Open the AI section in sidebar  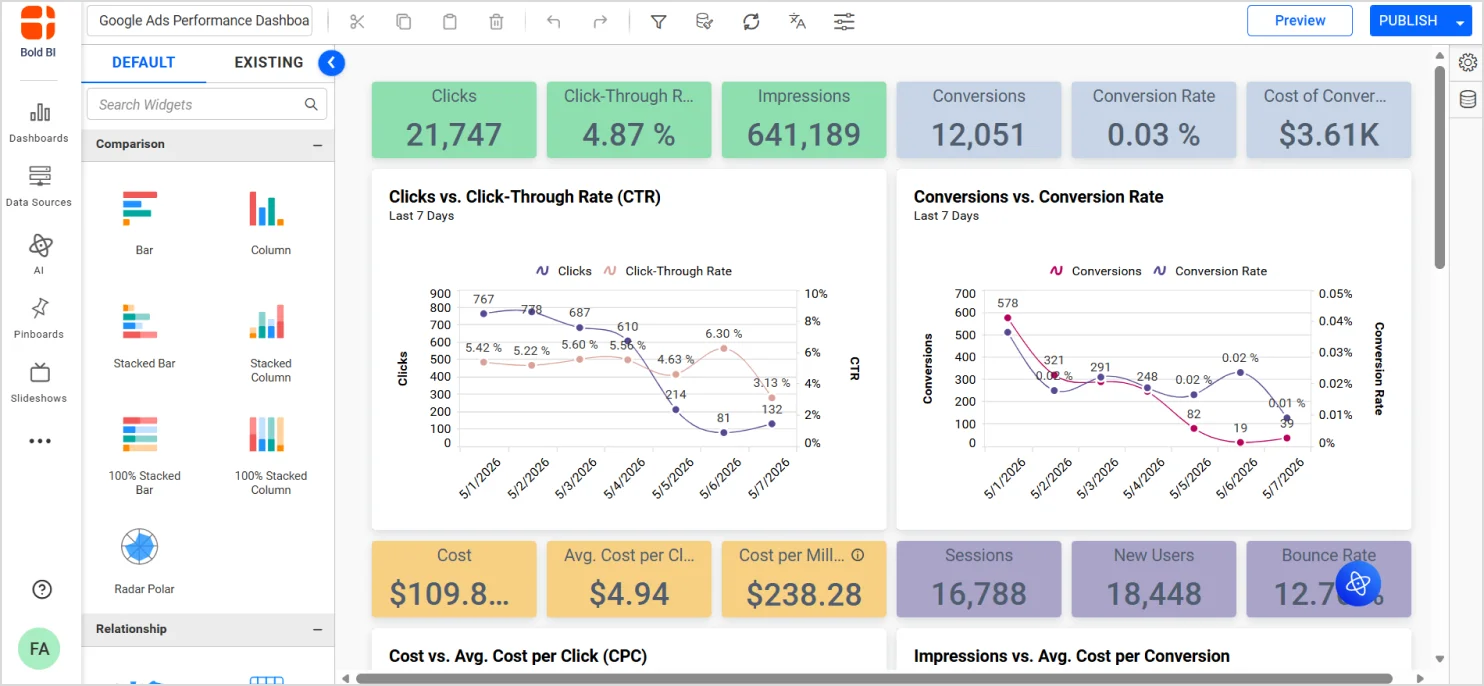pyautogui.click(x=39, y=254)
